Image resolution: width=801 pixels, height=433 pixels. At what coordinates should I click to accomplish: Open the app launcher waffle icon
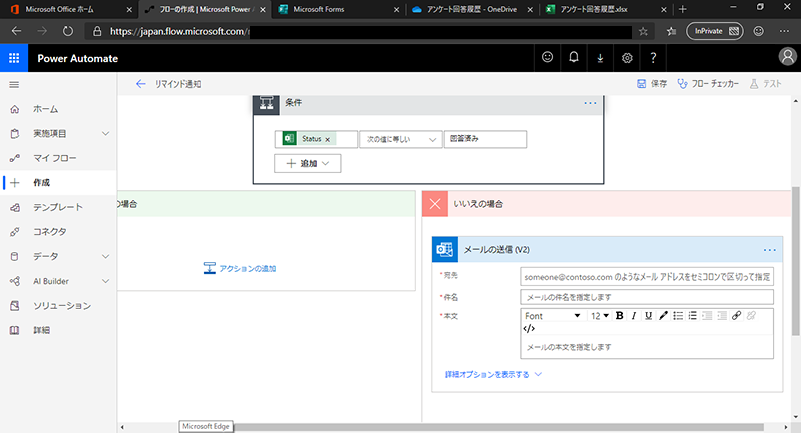coord(14,58)
